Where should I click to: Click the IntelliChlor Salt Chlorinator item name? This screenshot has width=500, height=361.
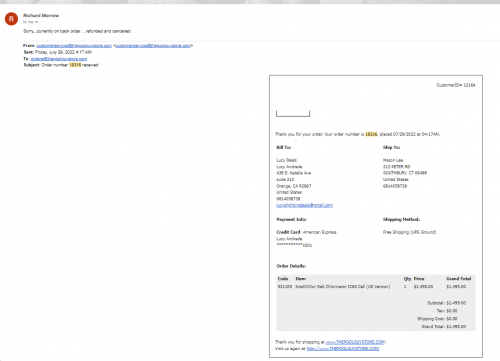(x=343, y=287)
